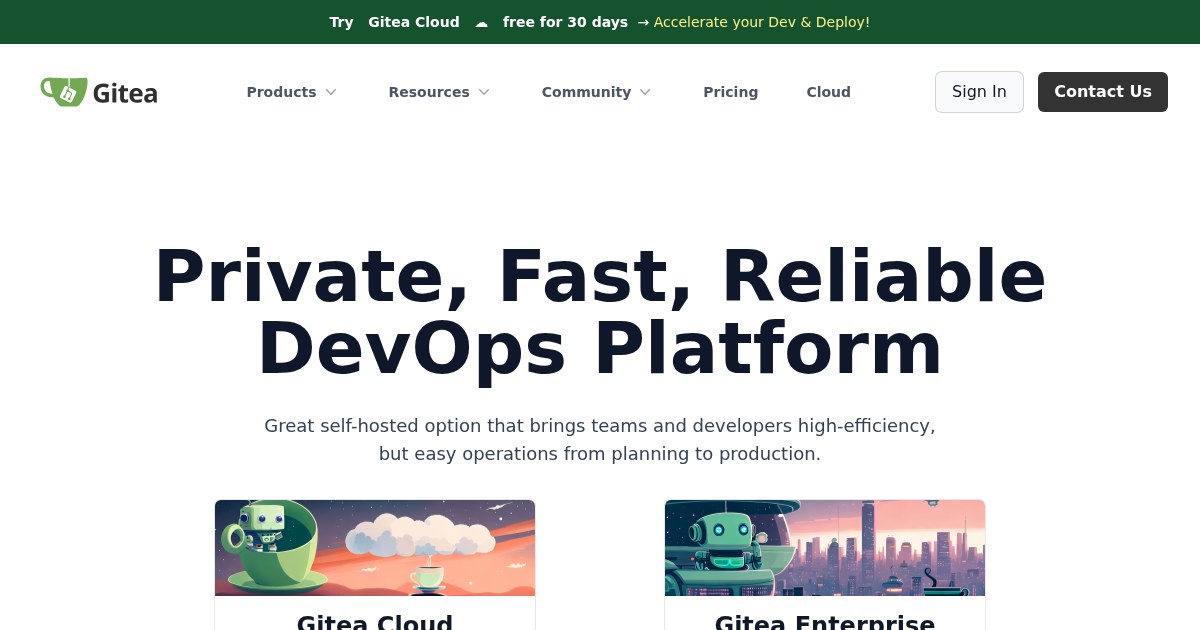Click 'free for 30 days' banner text
Screen dimensions: 1200x630
pyautogui.click(x=565, y=22)
